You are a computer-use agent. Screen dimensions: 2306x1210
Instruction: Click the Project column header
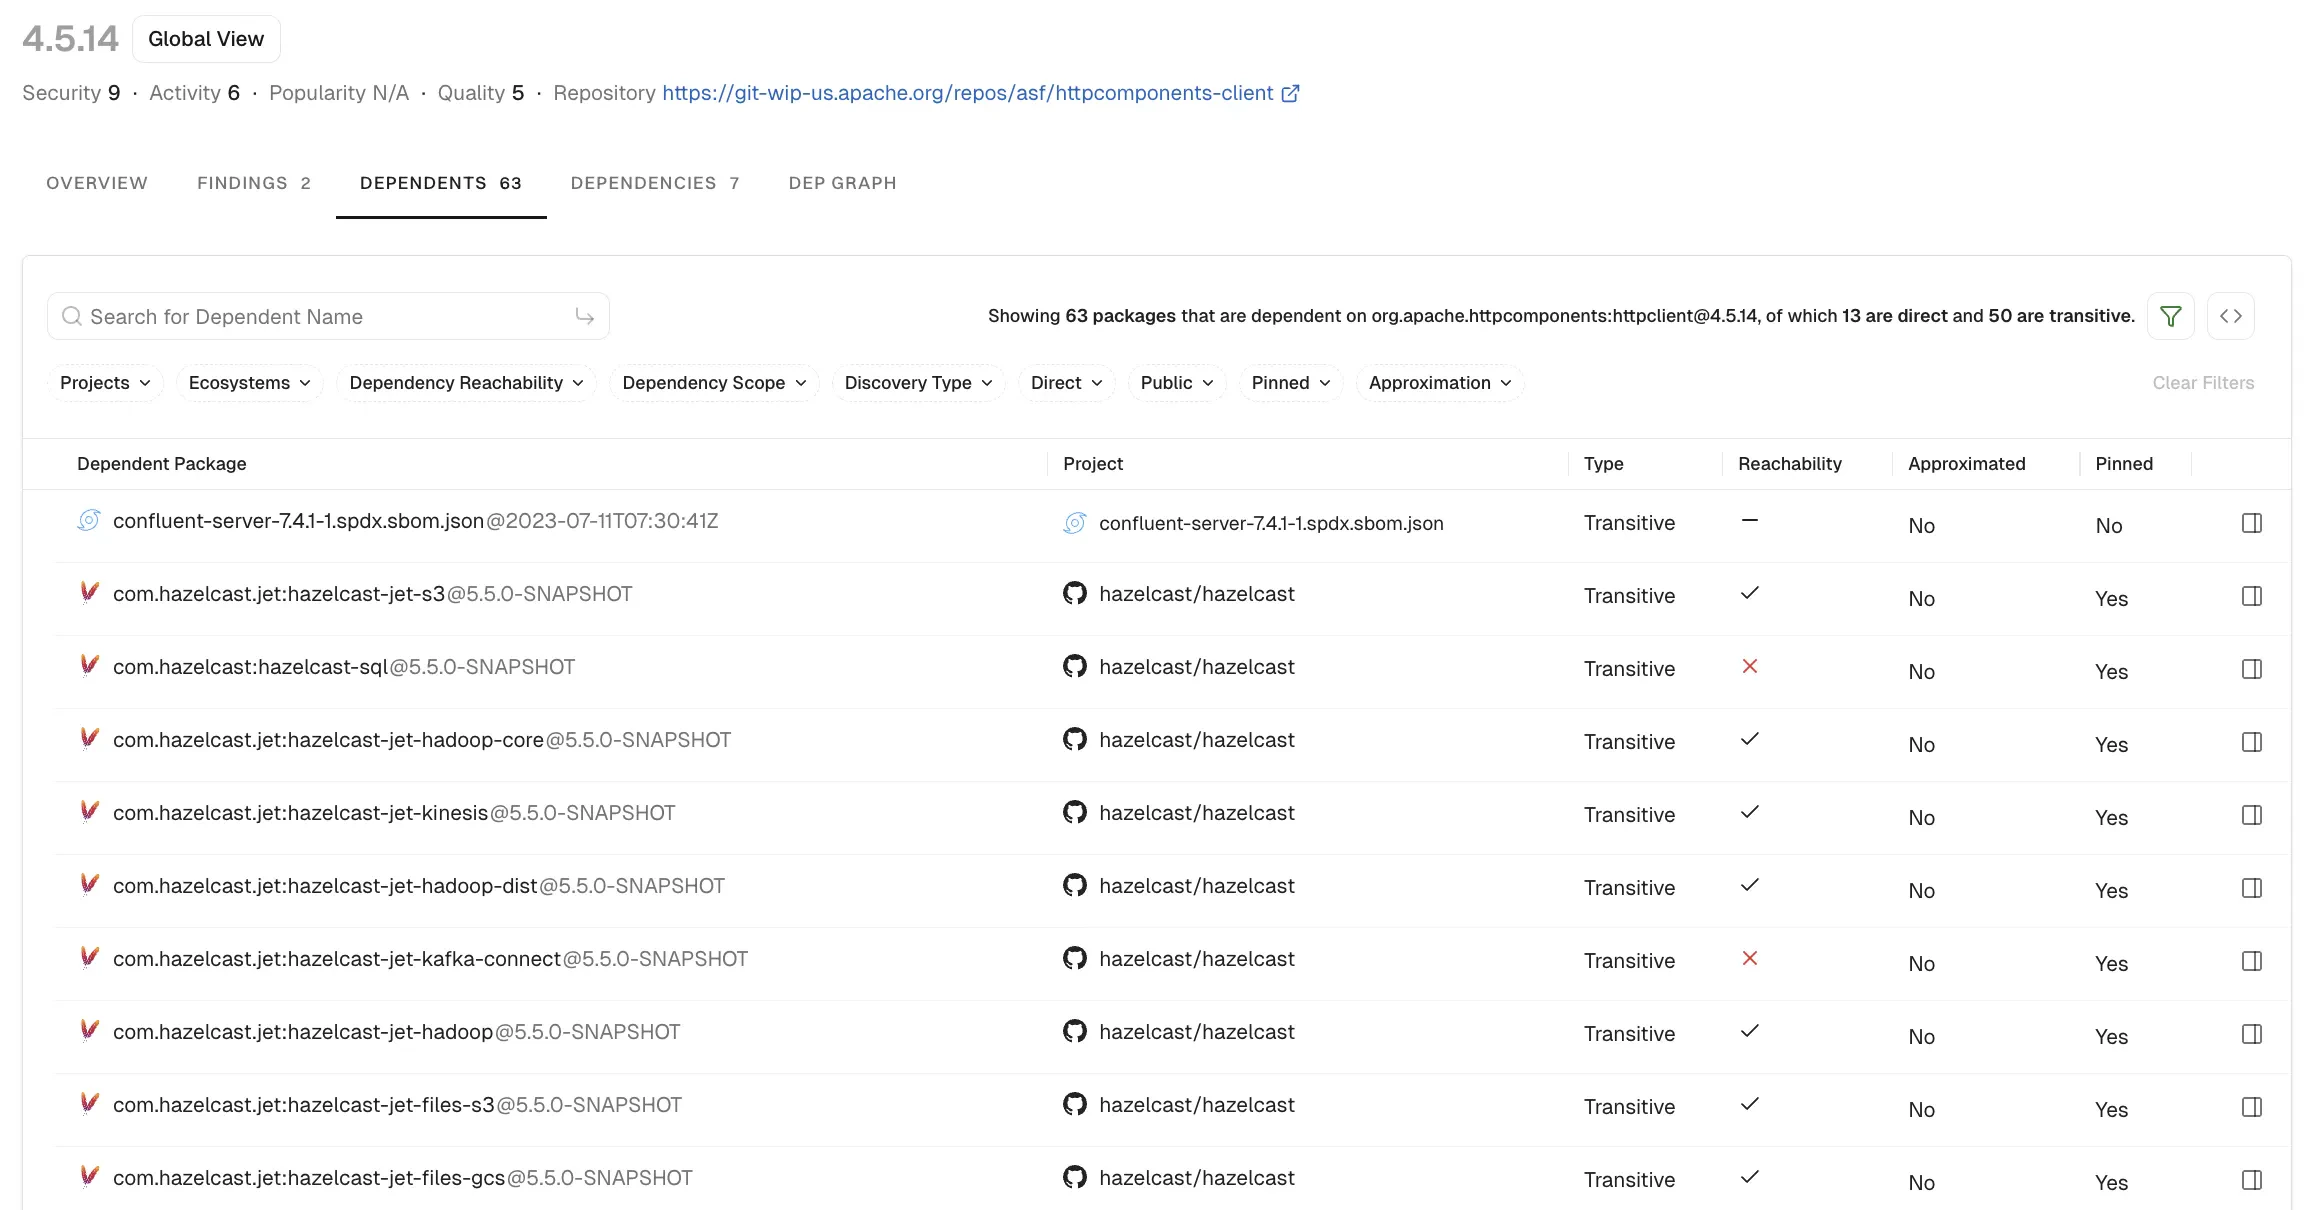click(1093, 464)
